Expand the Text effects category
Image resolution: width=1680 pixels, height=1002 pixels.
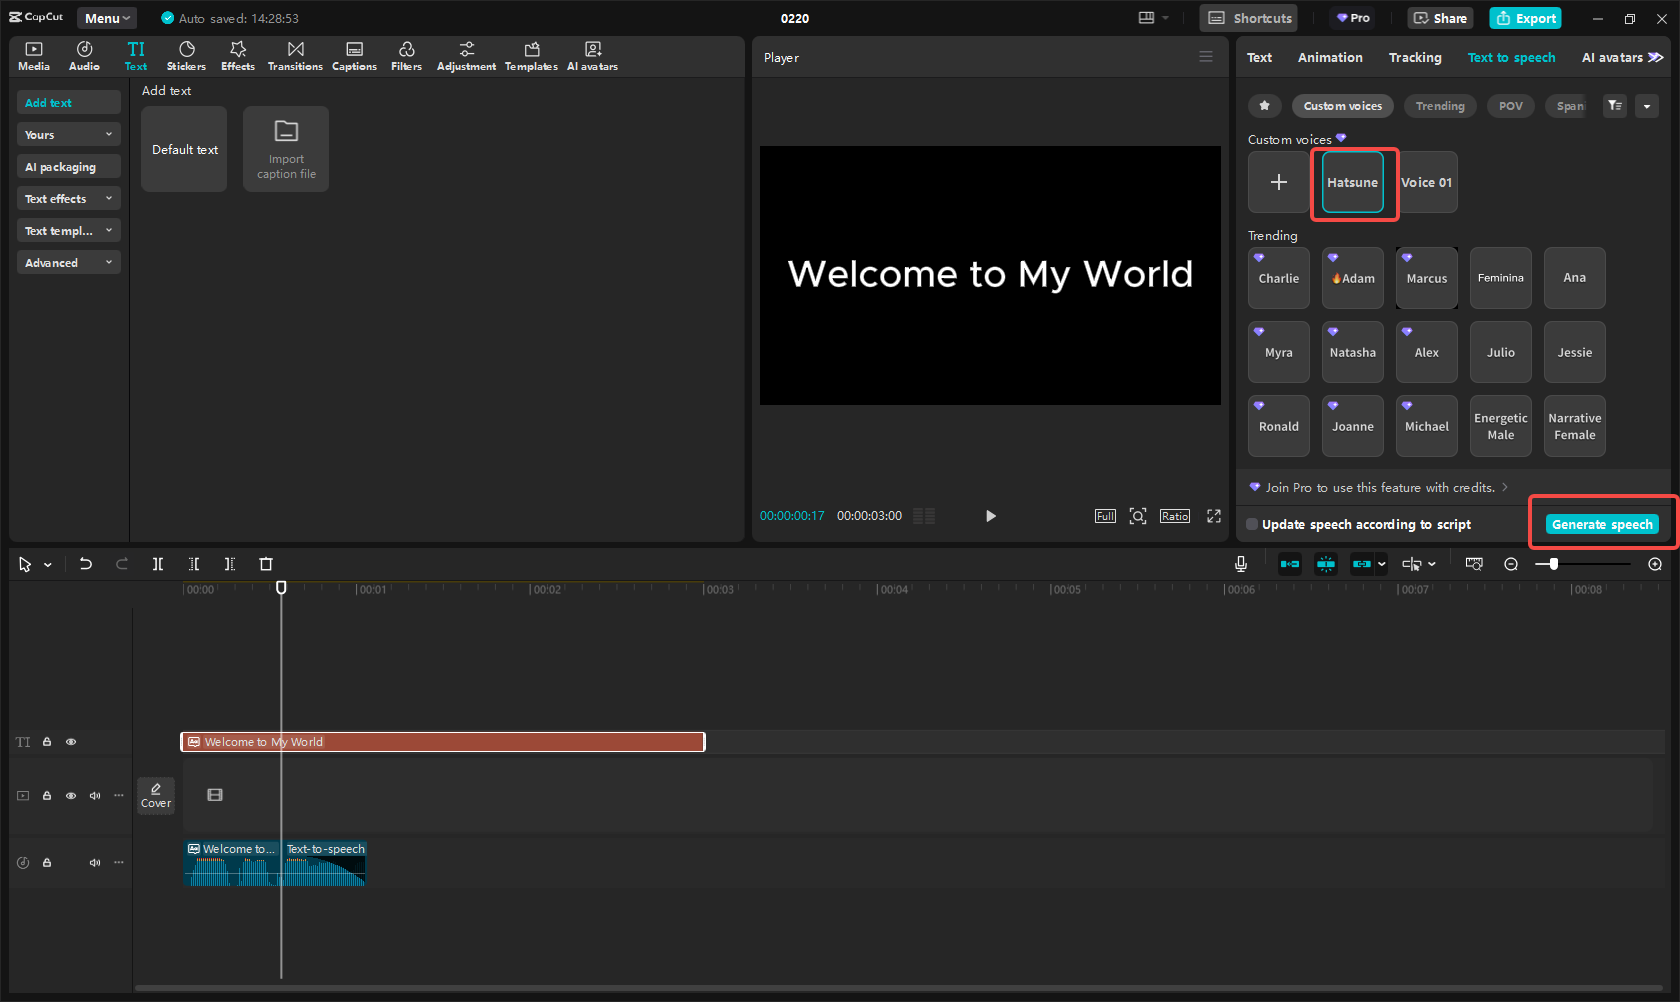[x=68, y=199]
